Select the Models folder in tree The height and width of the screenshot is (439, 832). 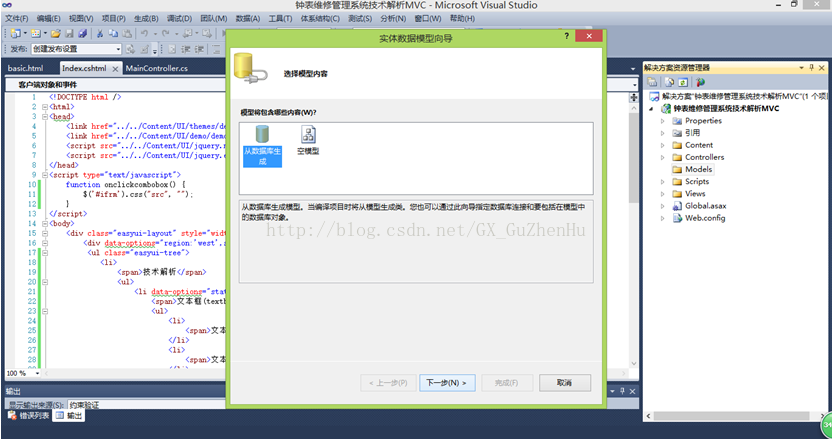698,169
